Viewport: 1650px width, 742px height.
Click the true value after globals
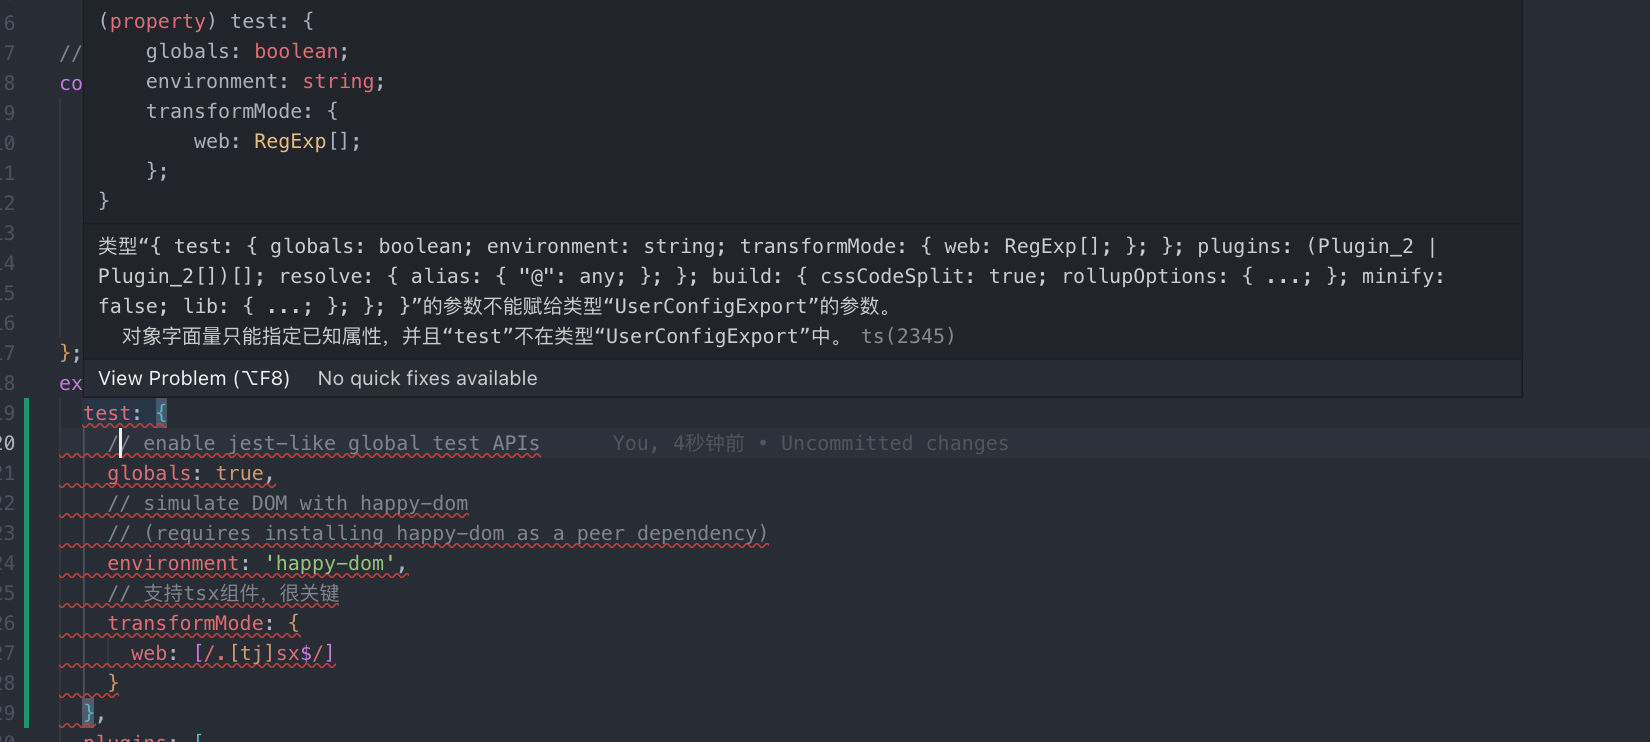coord(239,473)
